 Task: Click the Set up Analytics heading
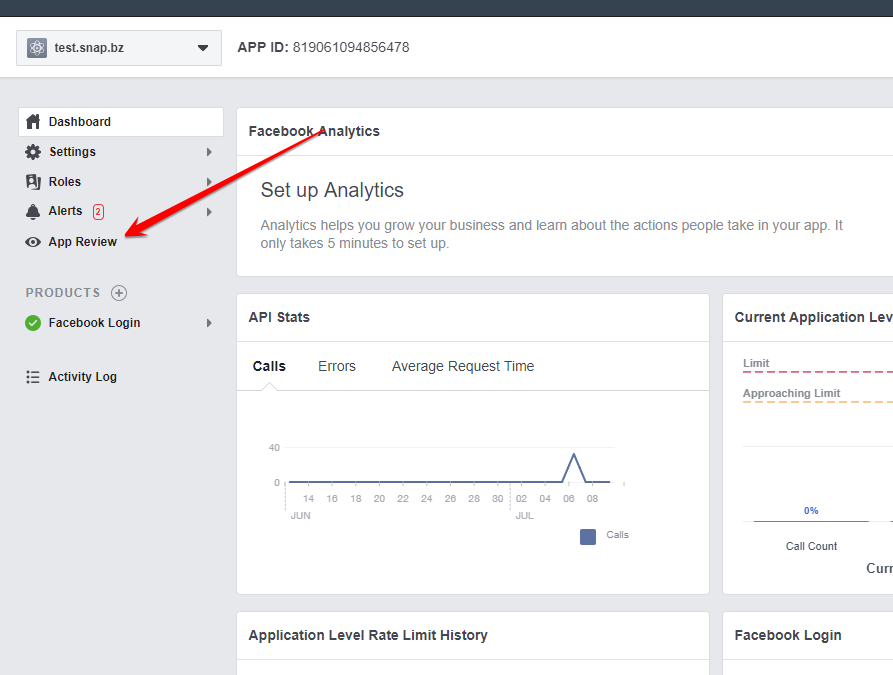click(332, 190)
